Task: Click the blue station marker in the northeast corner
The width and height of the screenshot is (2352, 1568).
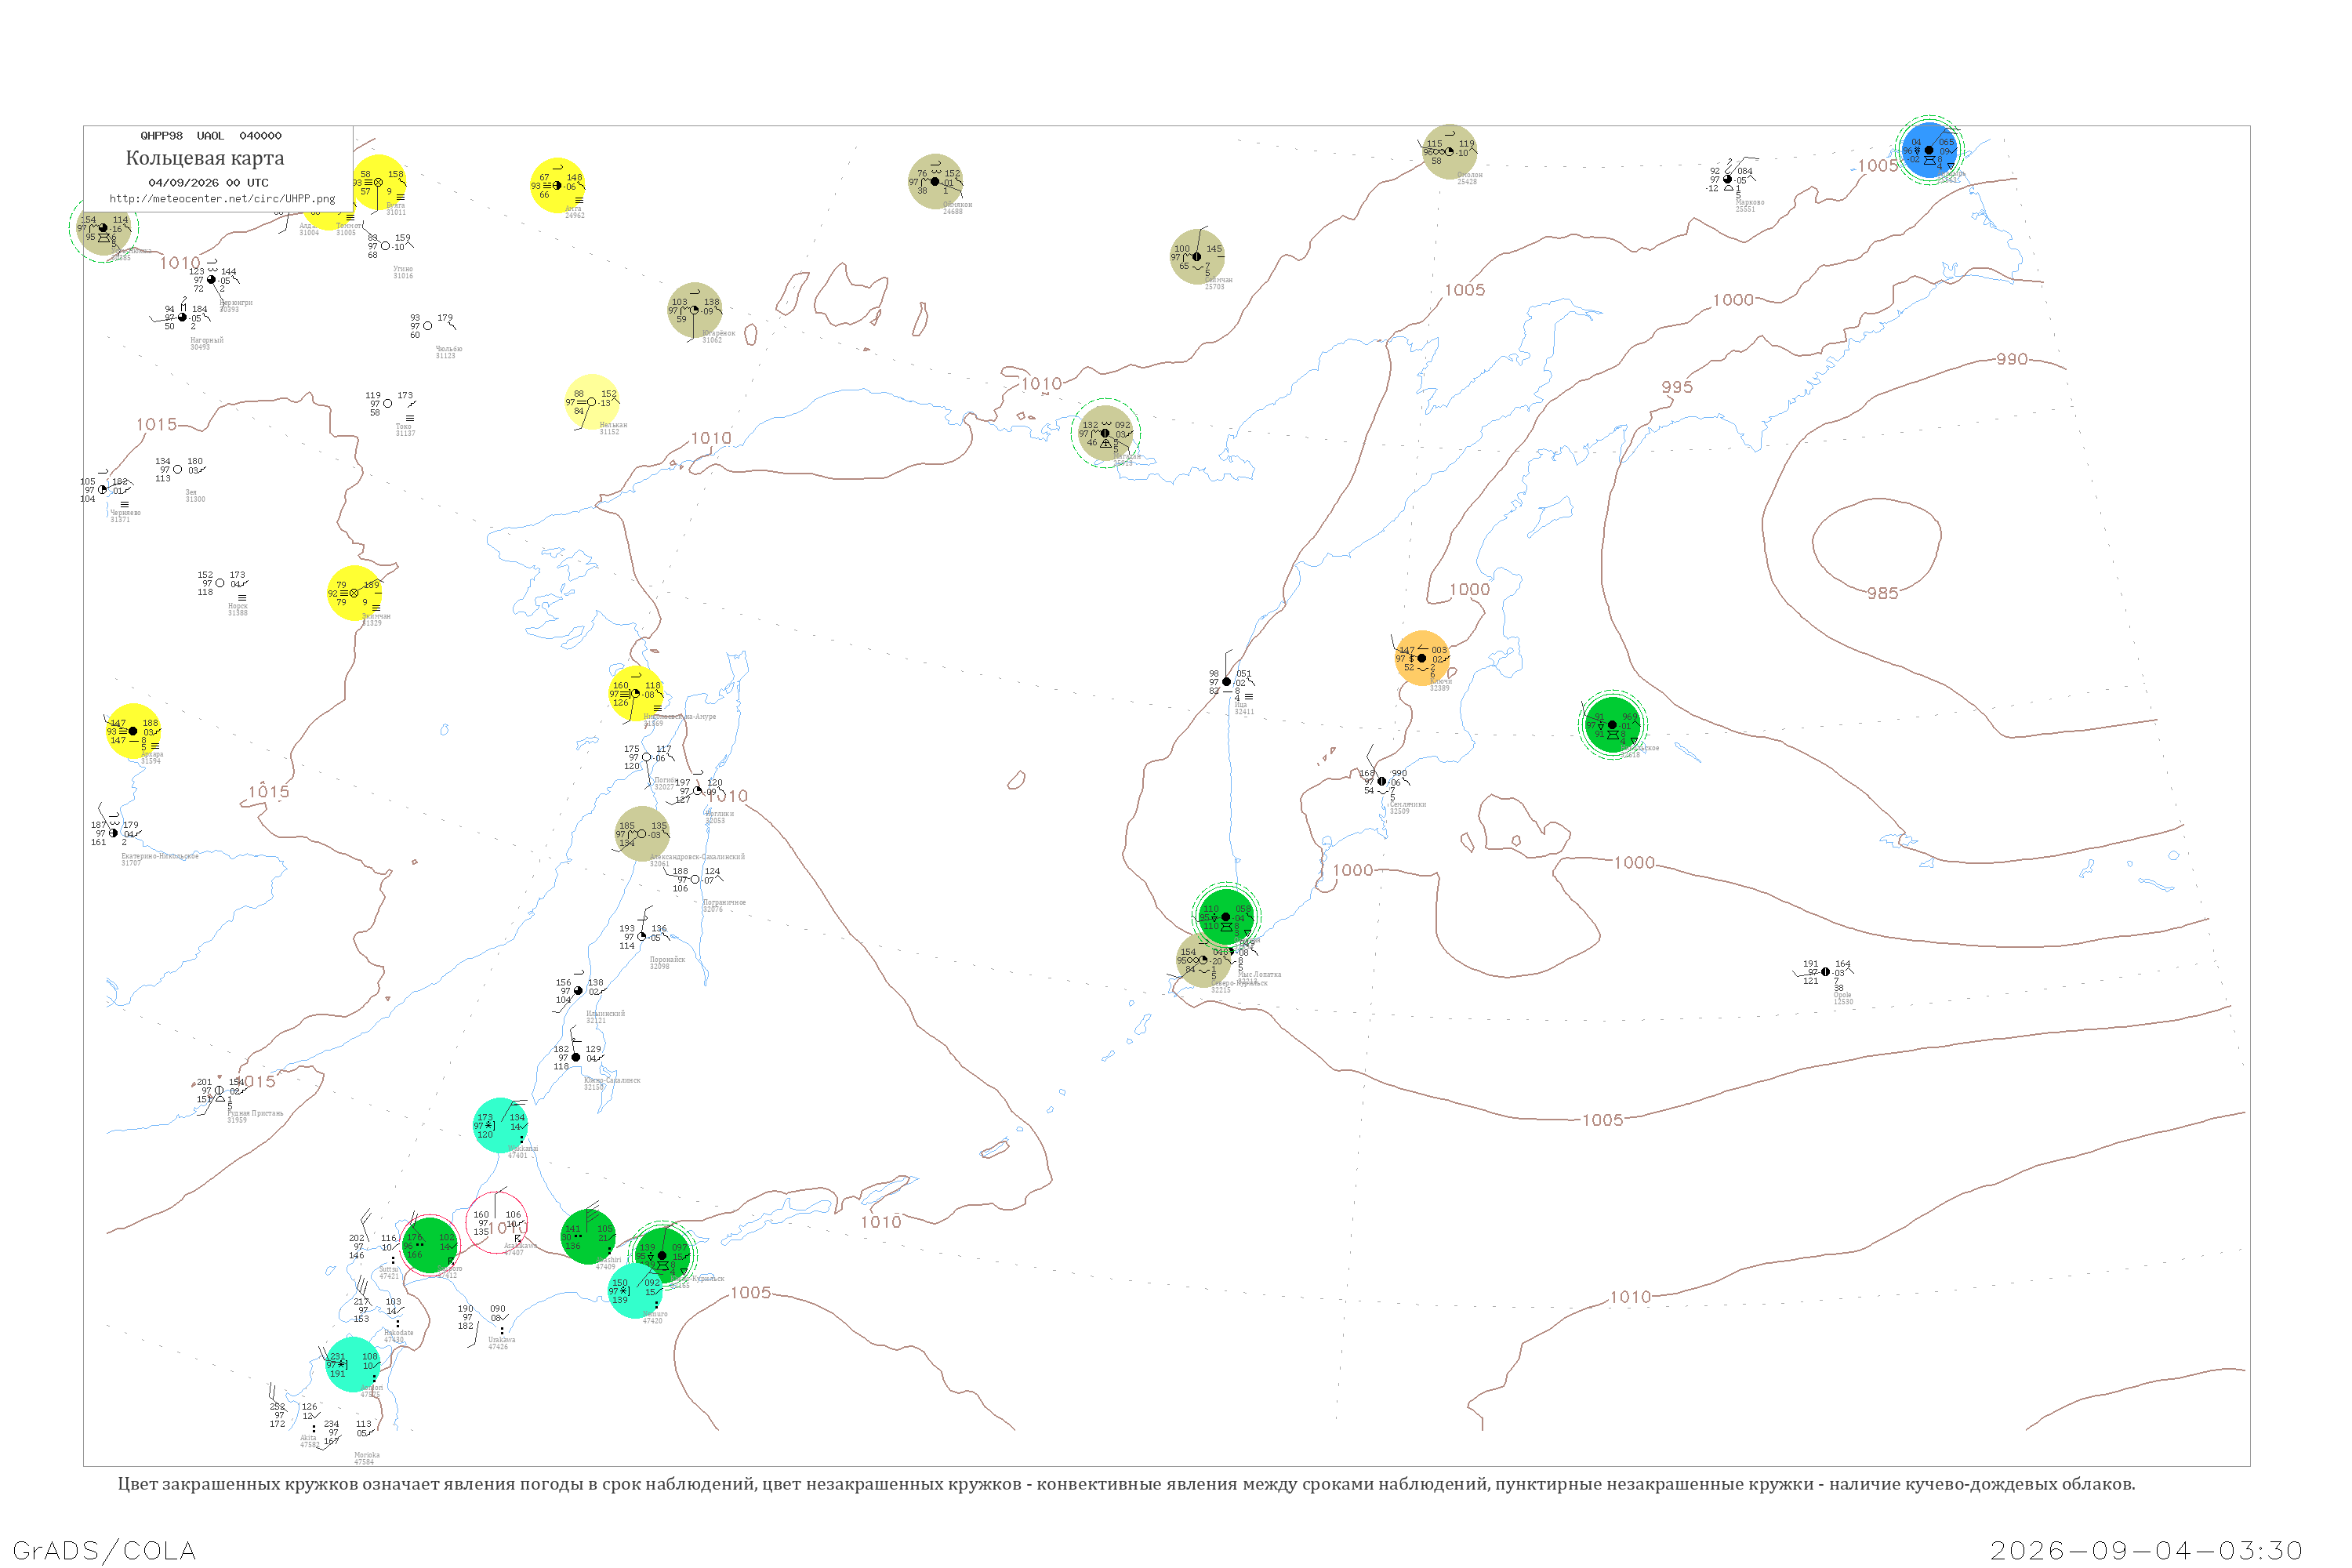Action: pyautogui.click(x=1929, y=150)
